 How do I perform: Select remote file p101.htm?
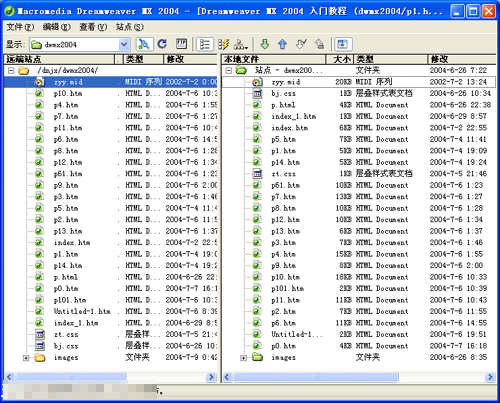(70, 300)
